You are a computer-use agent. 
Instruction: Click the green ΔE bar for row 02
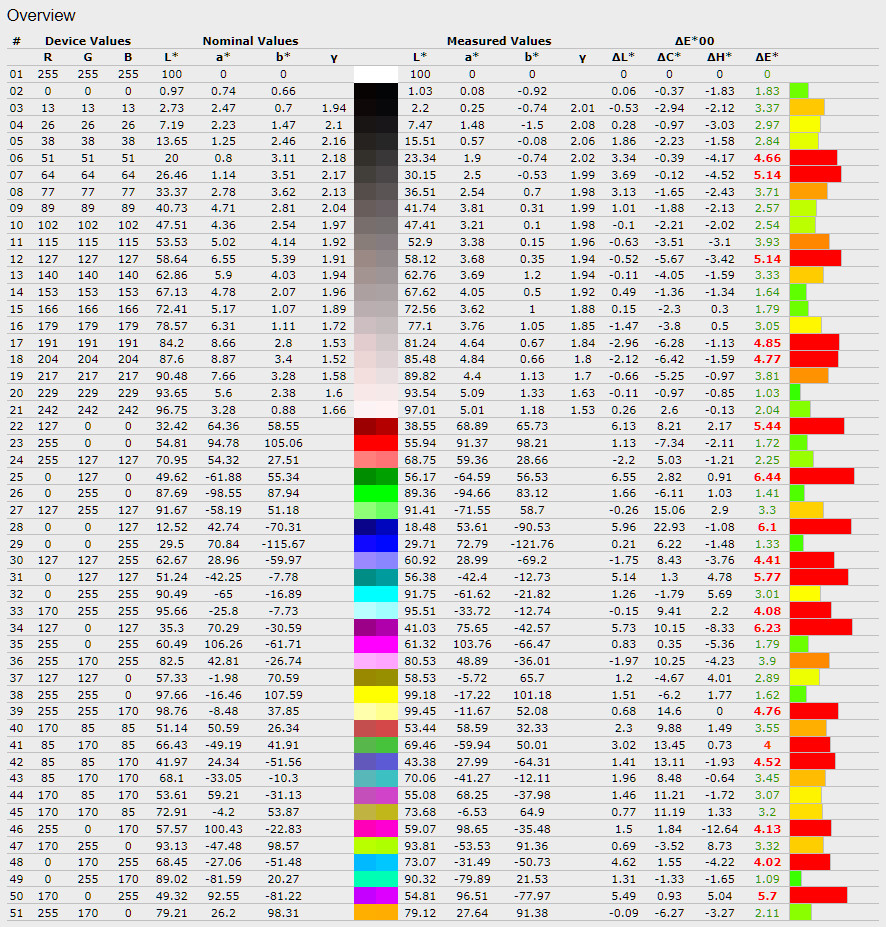click(x=798, y=91)
